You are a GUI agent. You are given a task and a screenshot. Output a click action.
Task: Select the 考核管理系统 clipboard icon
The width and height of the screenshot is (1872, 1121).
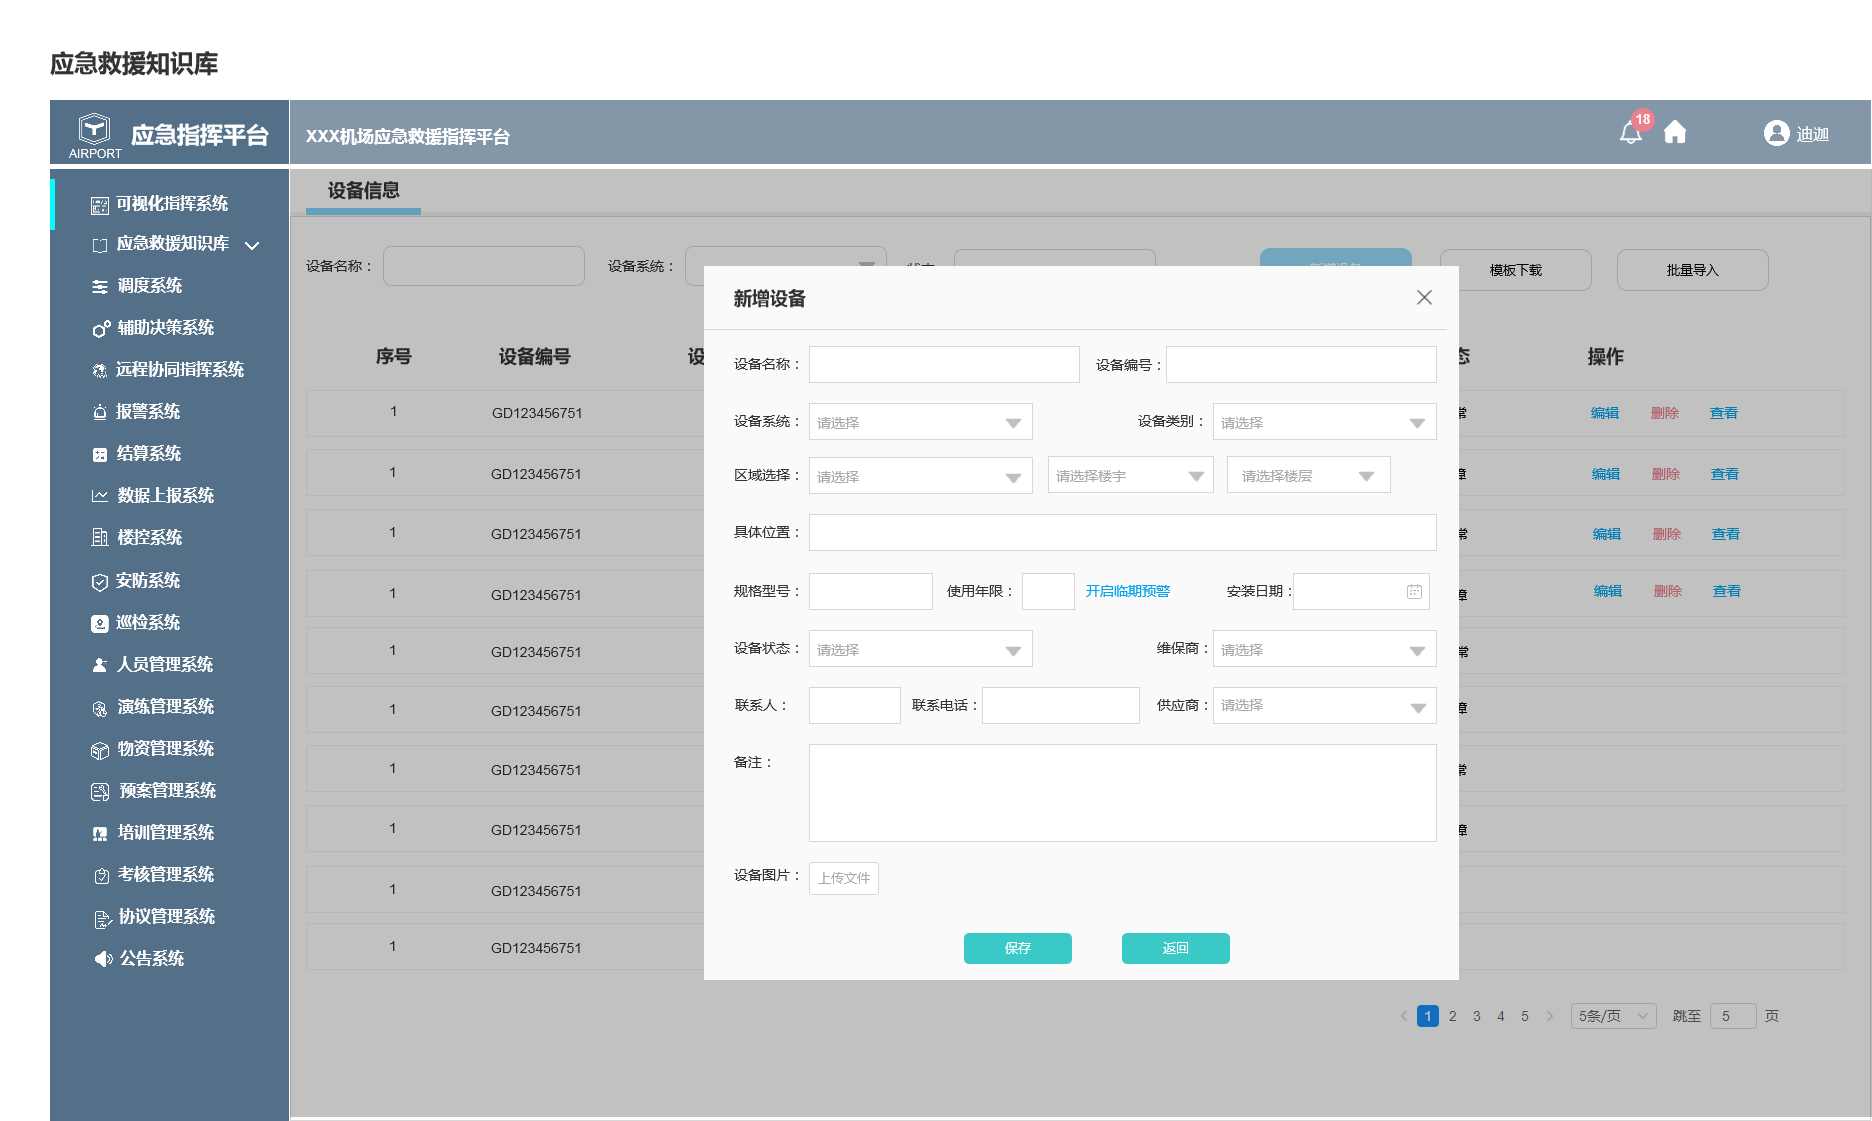[101, 876]
